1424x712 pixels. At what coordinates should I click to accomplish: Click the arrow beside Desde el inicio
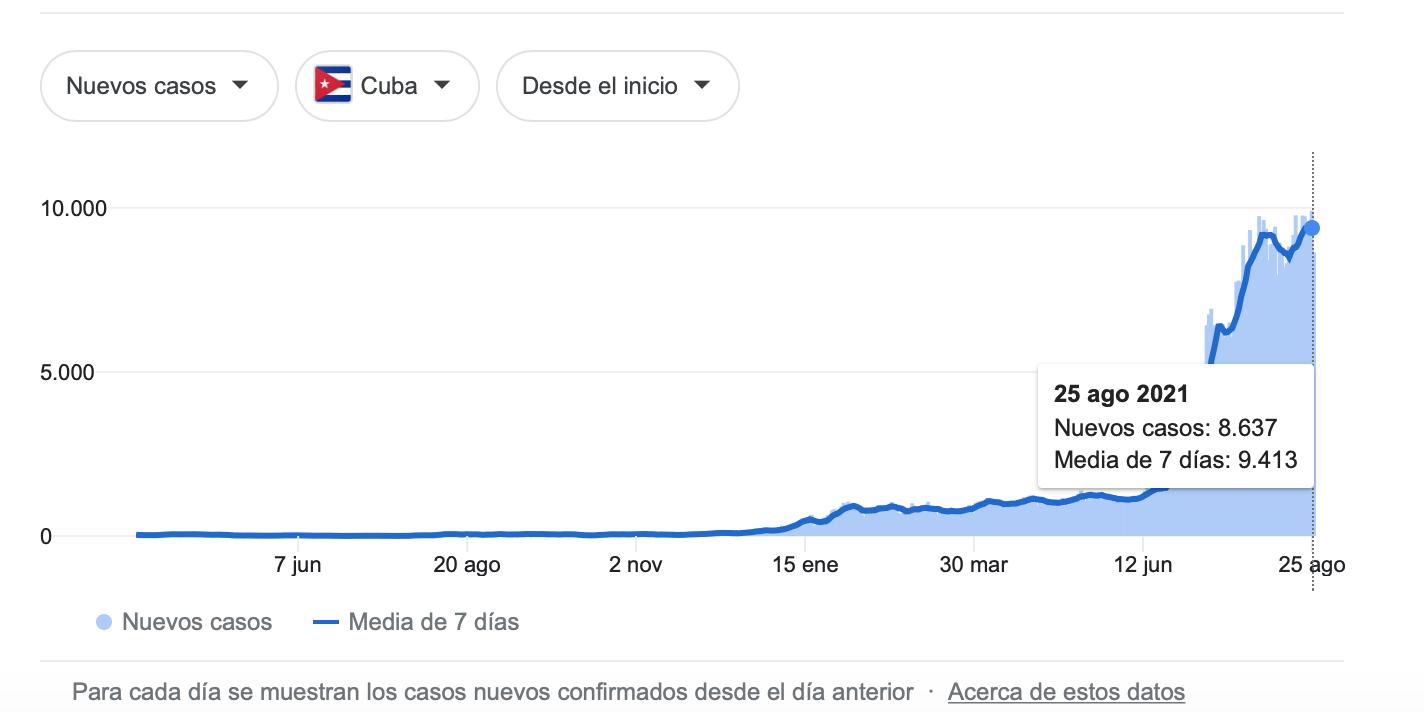[x=701, y=85]
